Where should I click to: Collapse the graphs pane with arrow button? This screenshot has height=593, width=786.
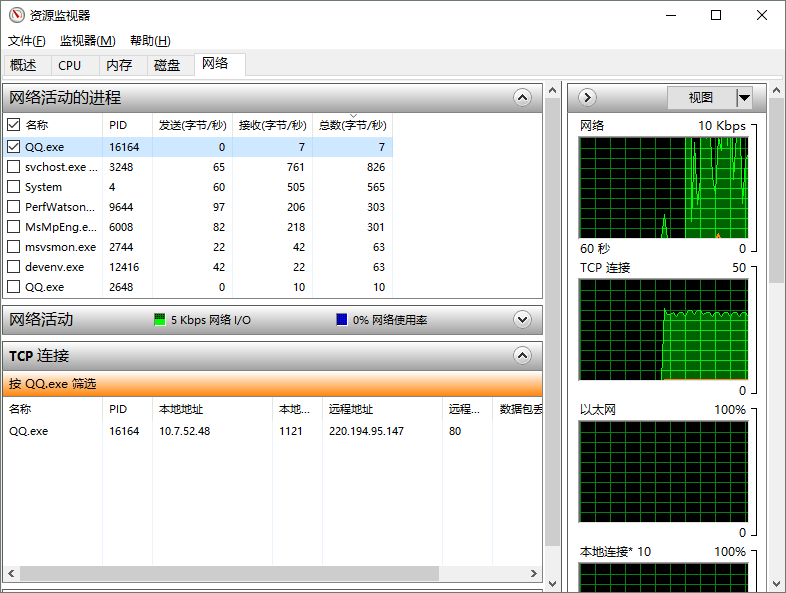[587, 97]
